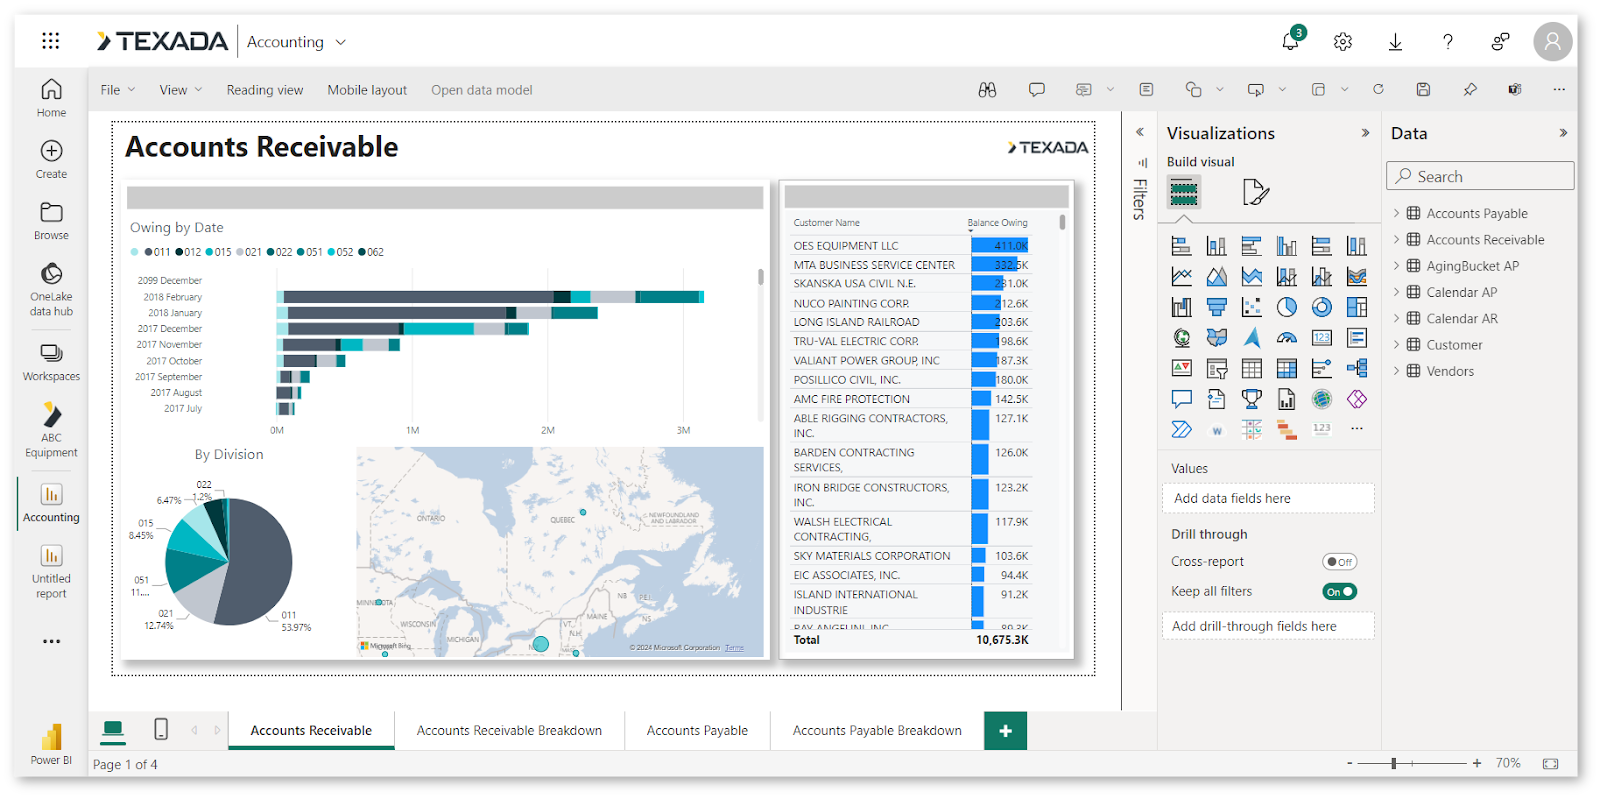Image resolution: width=1600 pixels, height=799 pixels.
Task: Switch to Reading view
Action: 265,90
